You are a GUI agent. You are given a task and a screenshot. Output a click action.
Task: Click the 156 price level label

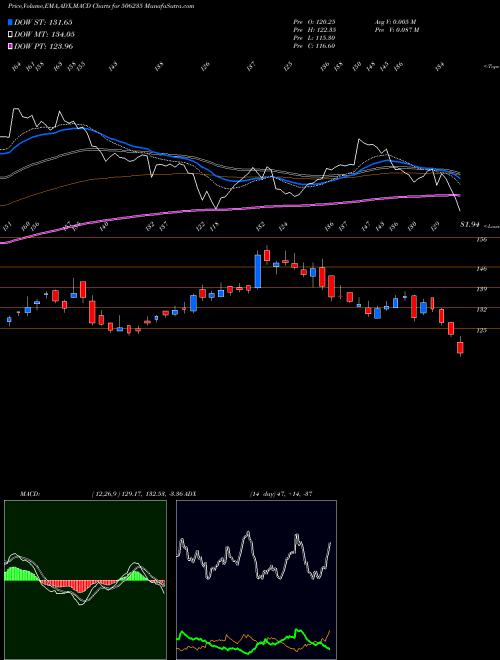[481, 240]
